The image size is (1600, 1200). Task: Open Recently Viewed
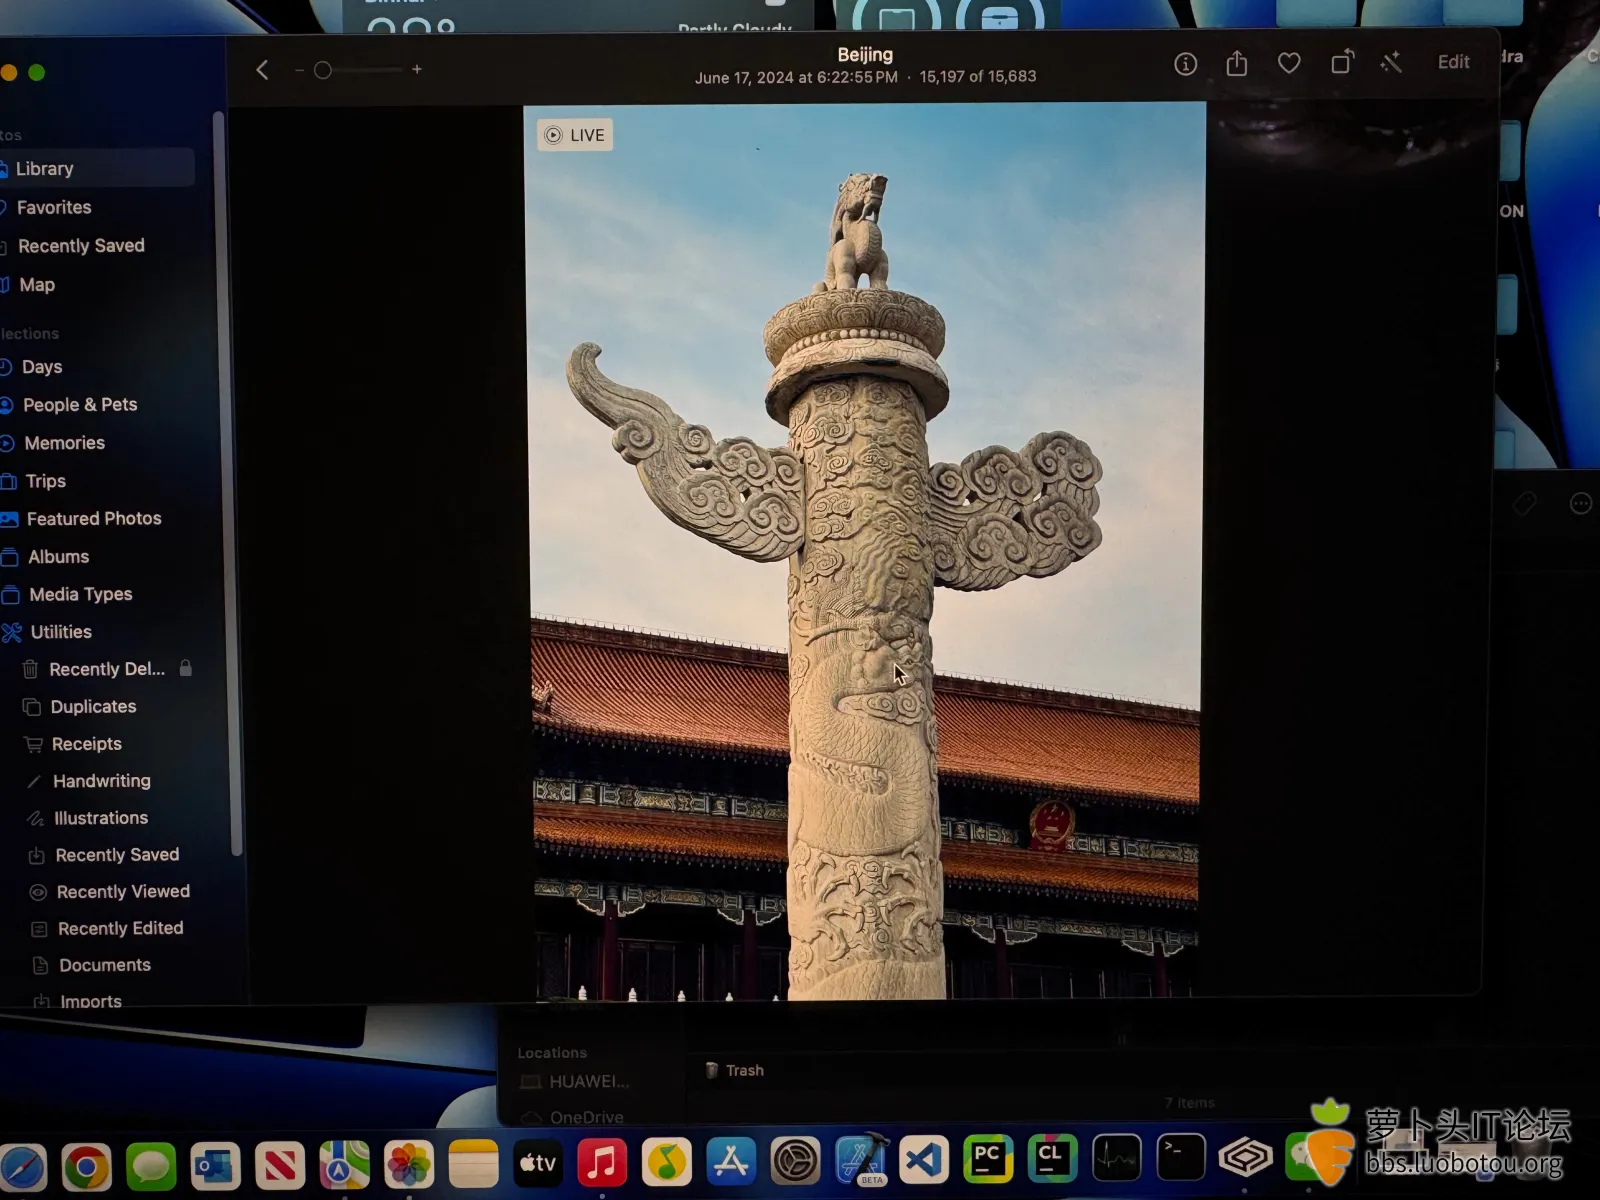(123, 892)
